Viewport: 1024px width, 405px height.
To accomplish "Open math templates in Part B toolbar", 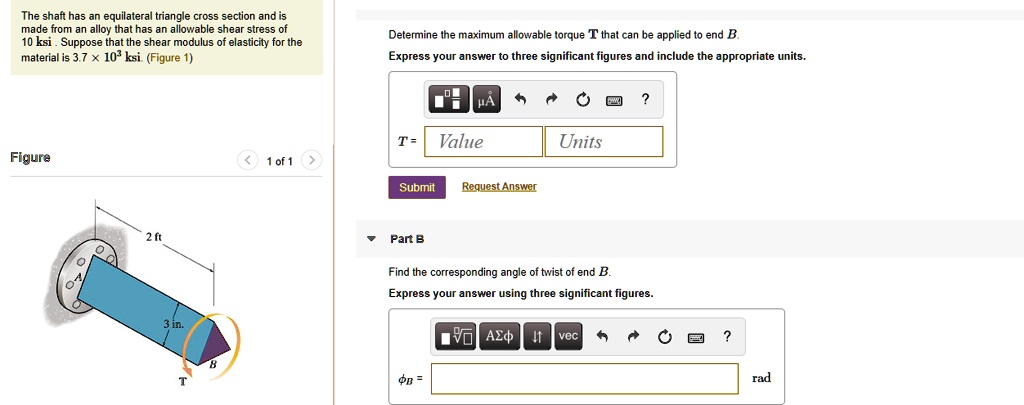I will point(456,336).
